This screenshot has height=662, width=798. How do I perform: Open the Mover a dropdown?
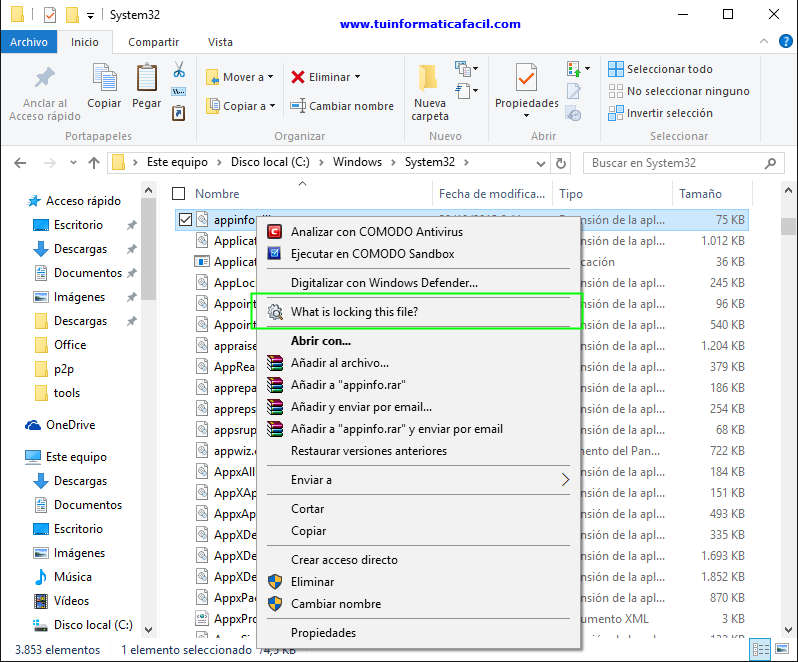240,77
